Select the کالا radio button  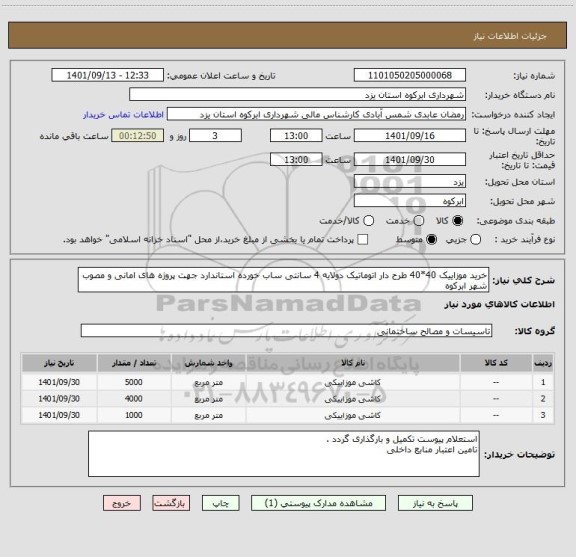point(458,221)
